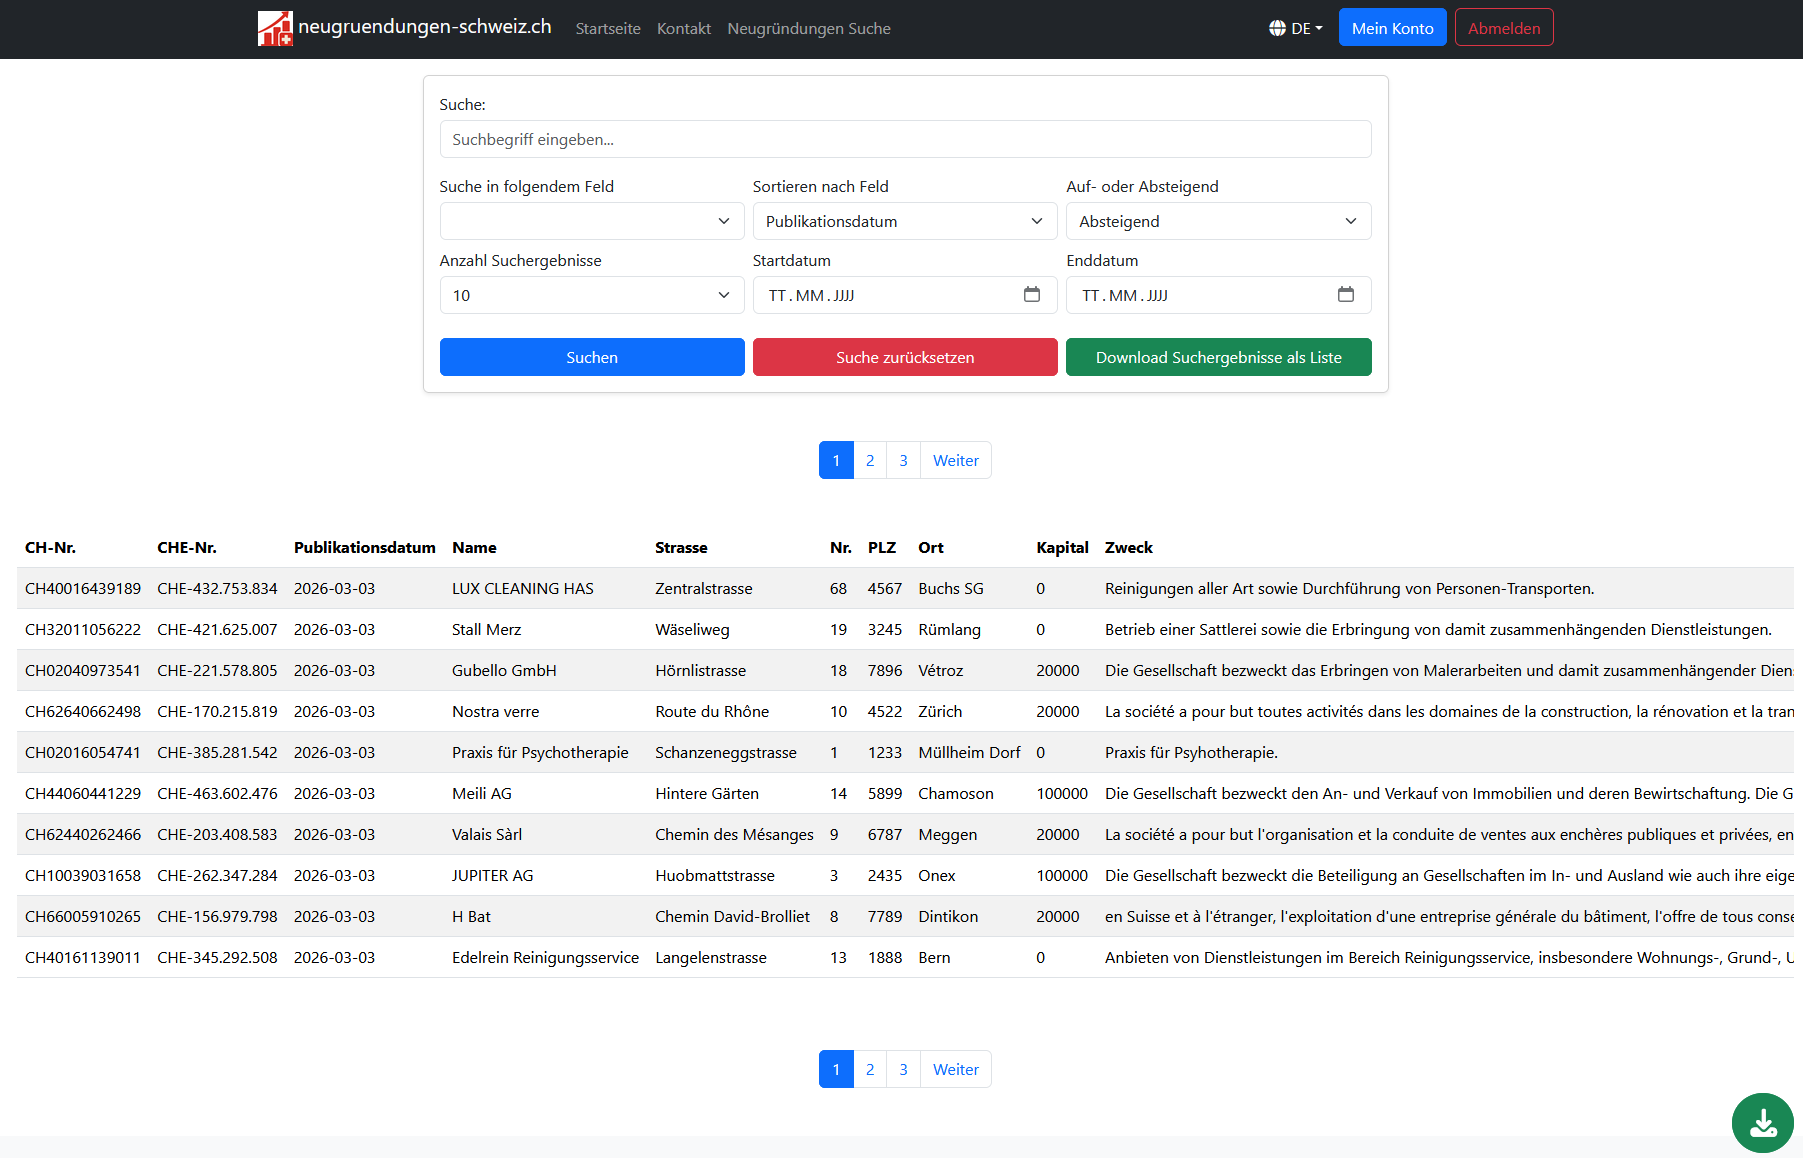Click the street 'Chemin David-Brolliet'
Image resolution: width=1803 pixels, height=1158 pixels.
click(733, 916)
